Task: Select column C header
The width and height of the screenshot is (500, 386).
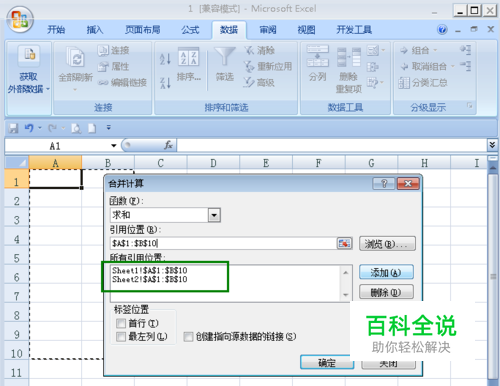Action: point(160,163)
